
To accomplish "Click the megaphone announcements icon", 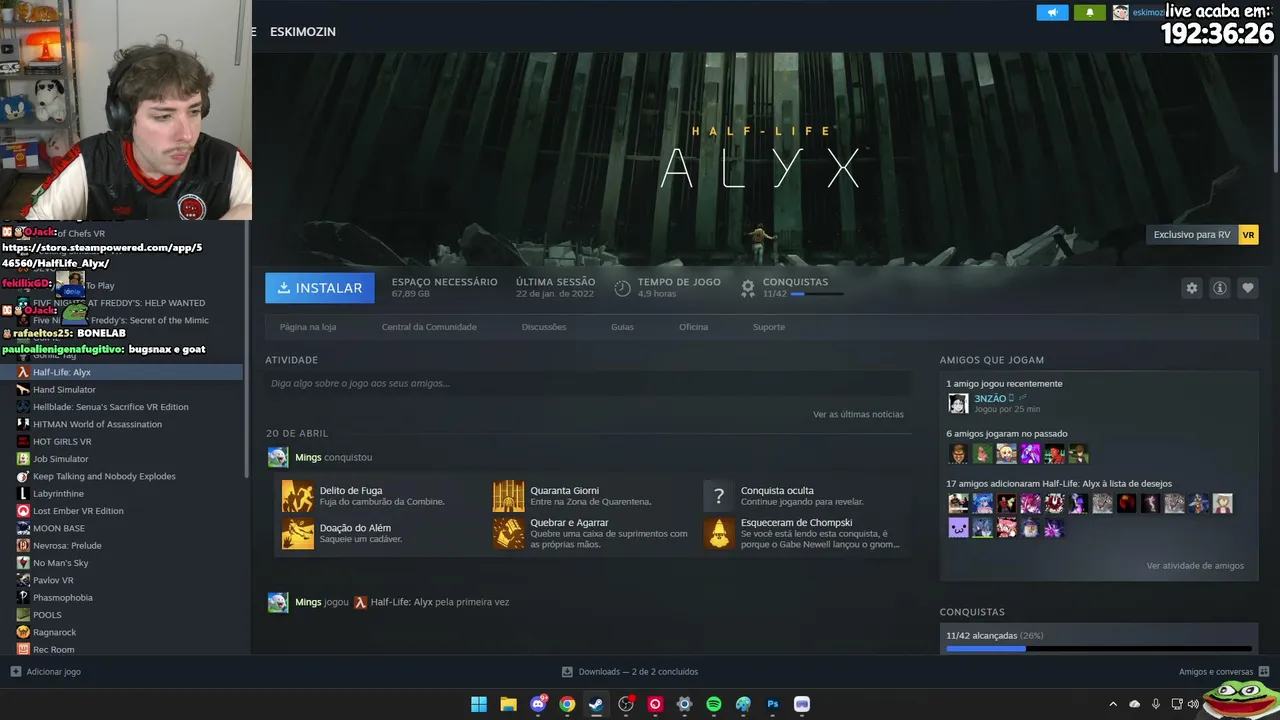I will point(1052,12).
